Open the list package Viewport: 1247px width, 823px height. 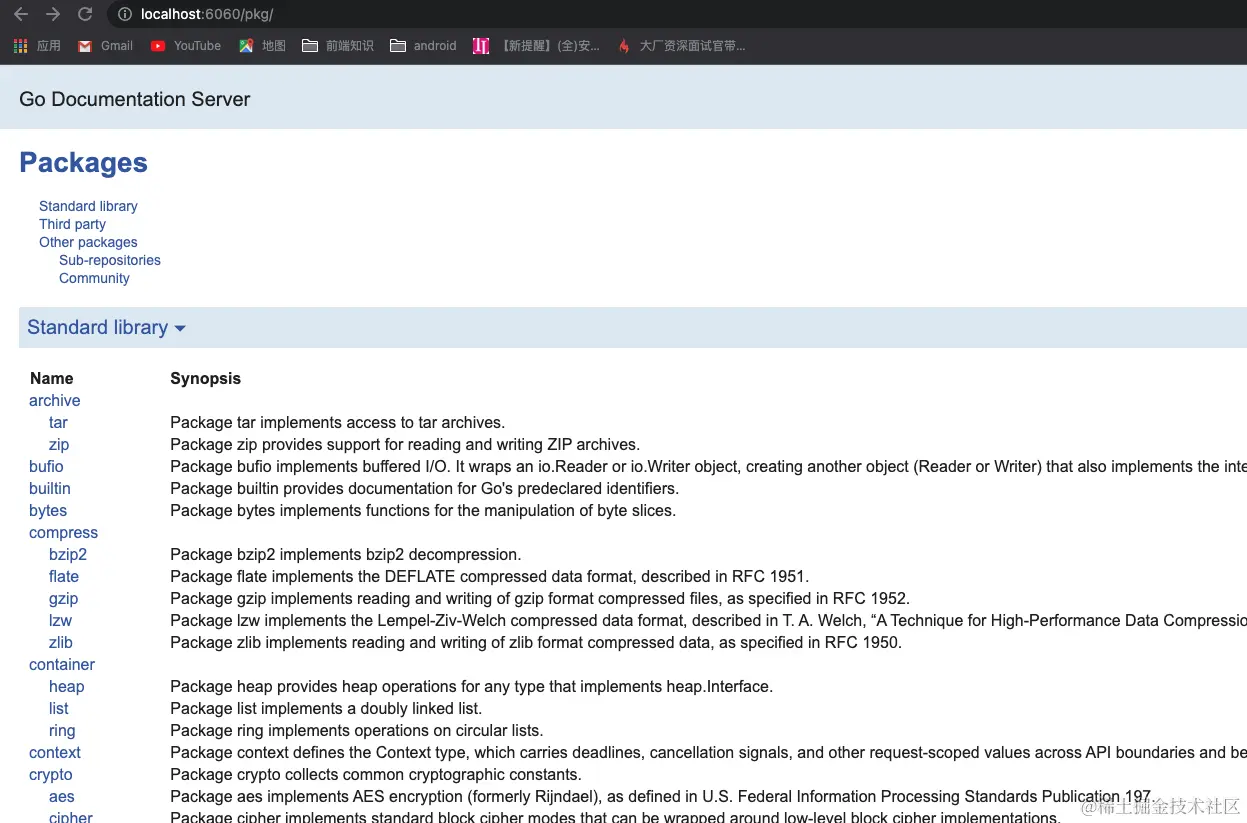tap(59, 708)
